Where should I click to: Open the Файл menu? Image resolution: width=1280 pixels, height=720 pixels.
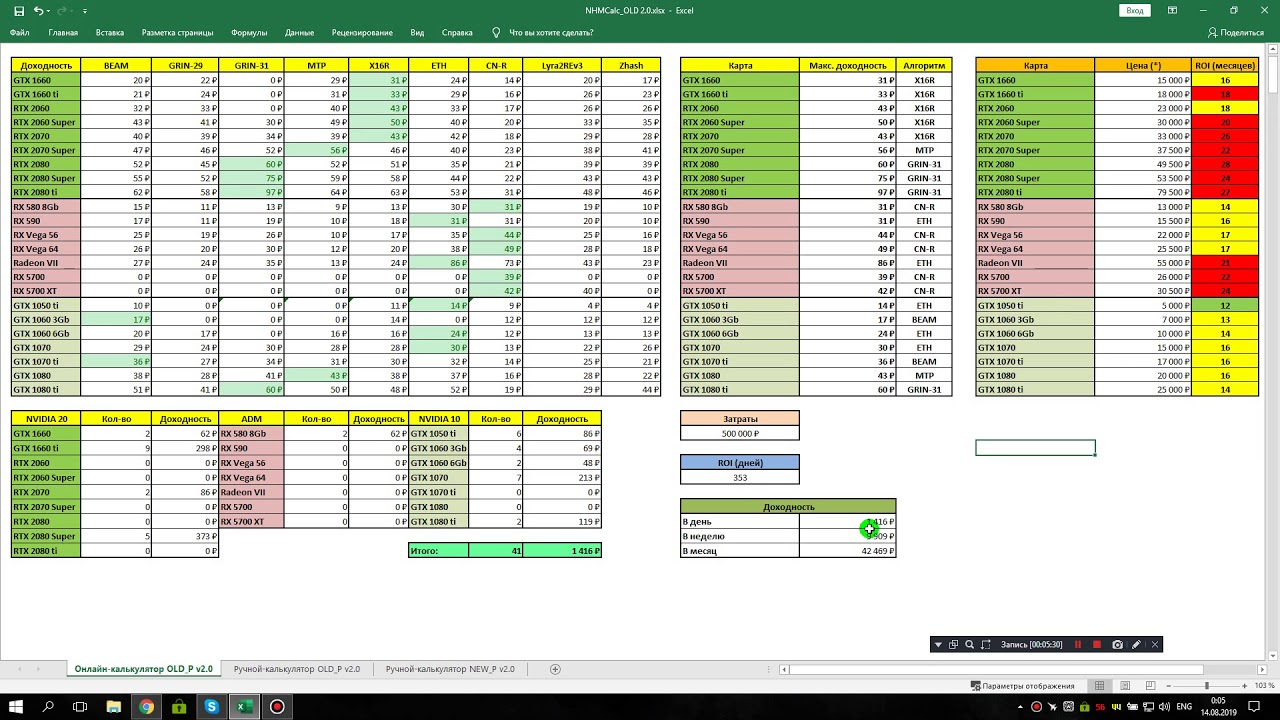coord(19,32)
